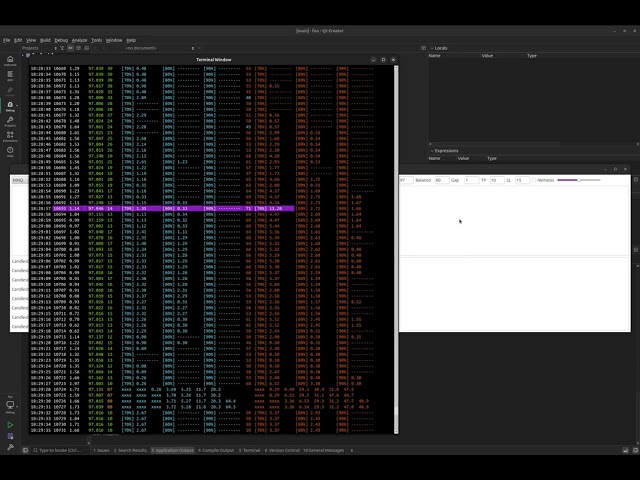The width and height of the screenshot is (640, 480).
Task: Click the MNQ field in left window
Action: pos(20,180)
